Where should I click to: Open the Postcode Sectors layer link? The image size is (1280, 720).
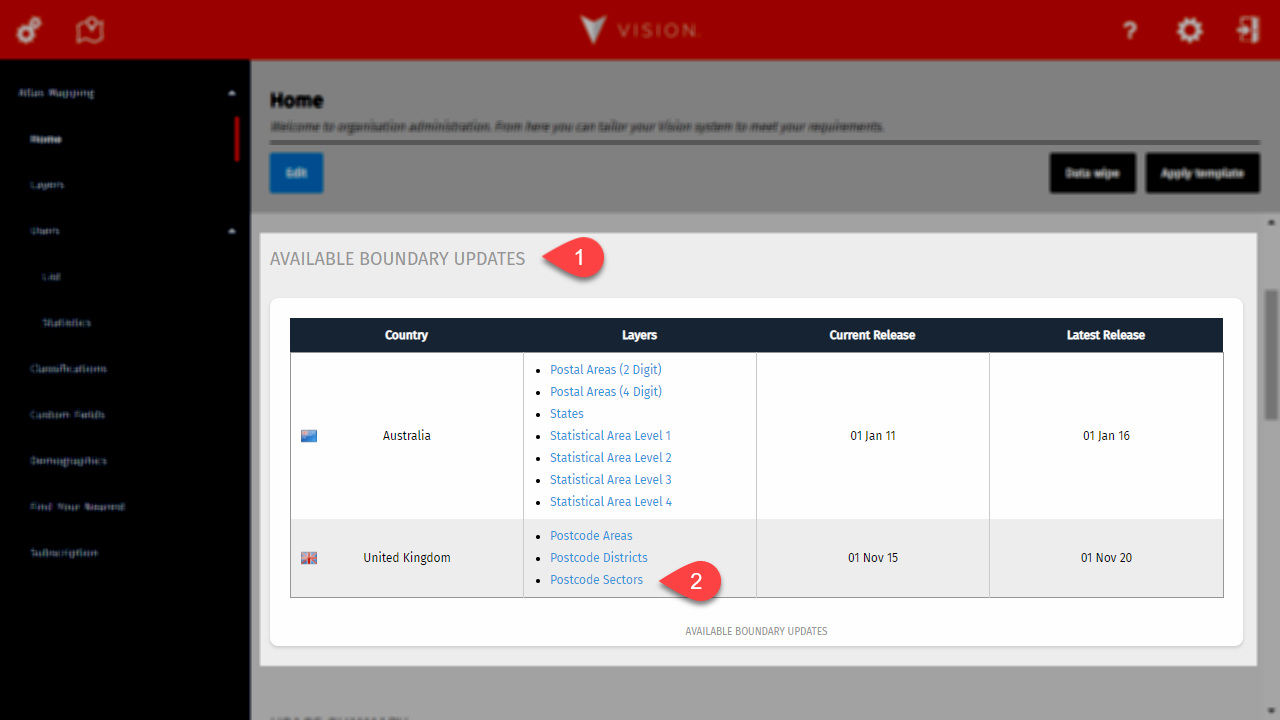pyautogui.click(x=596, y=580)
